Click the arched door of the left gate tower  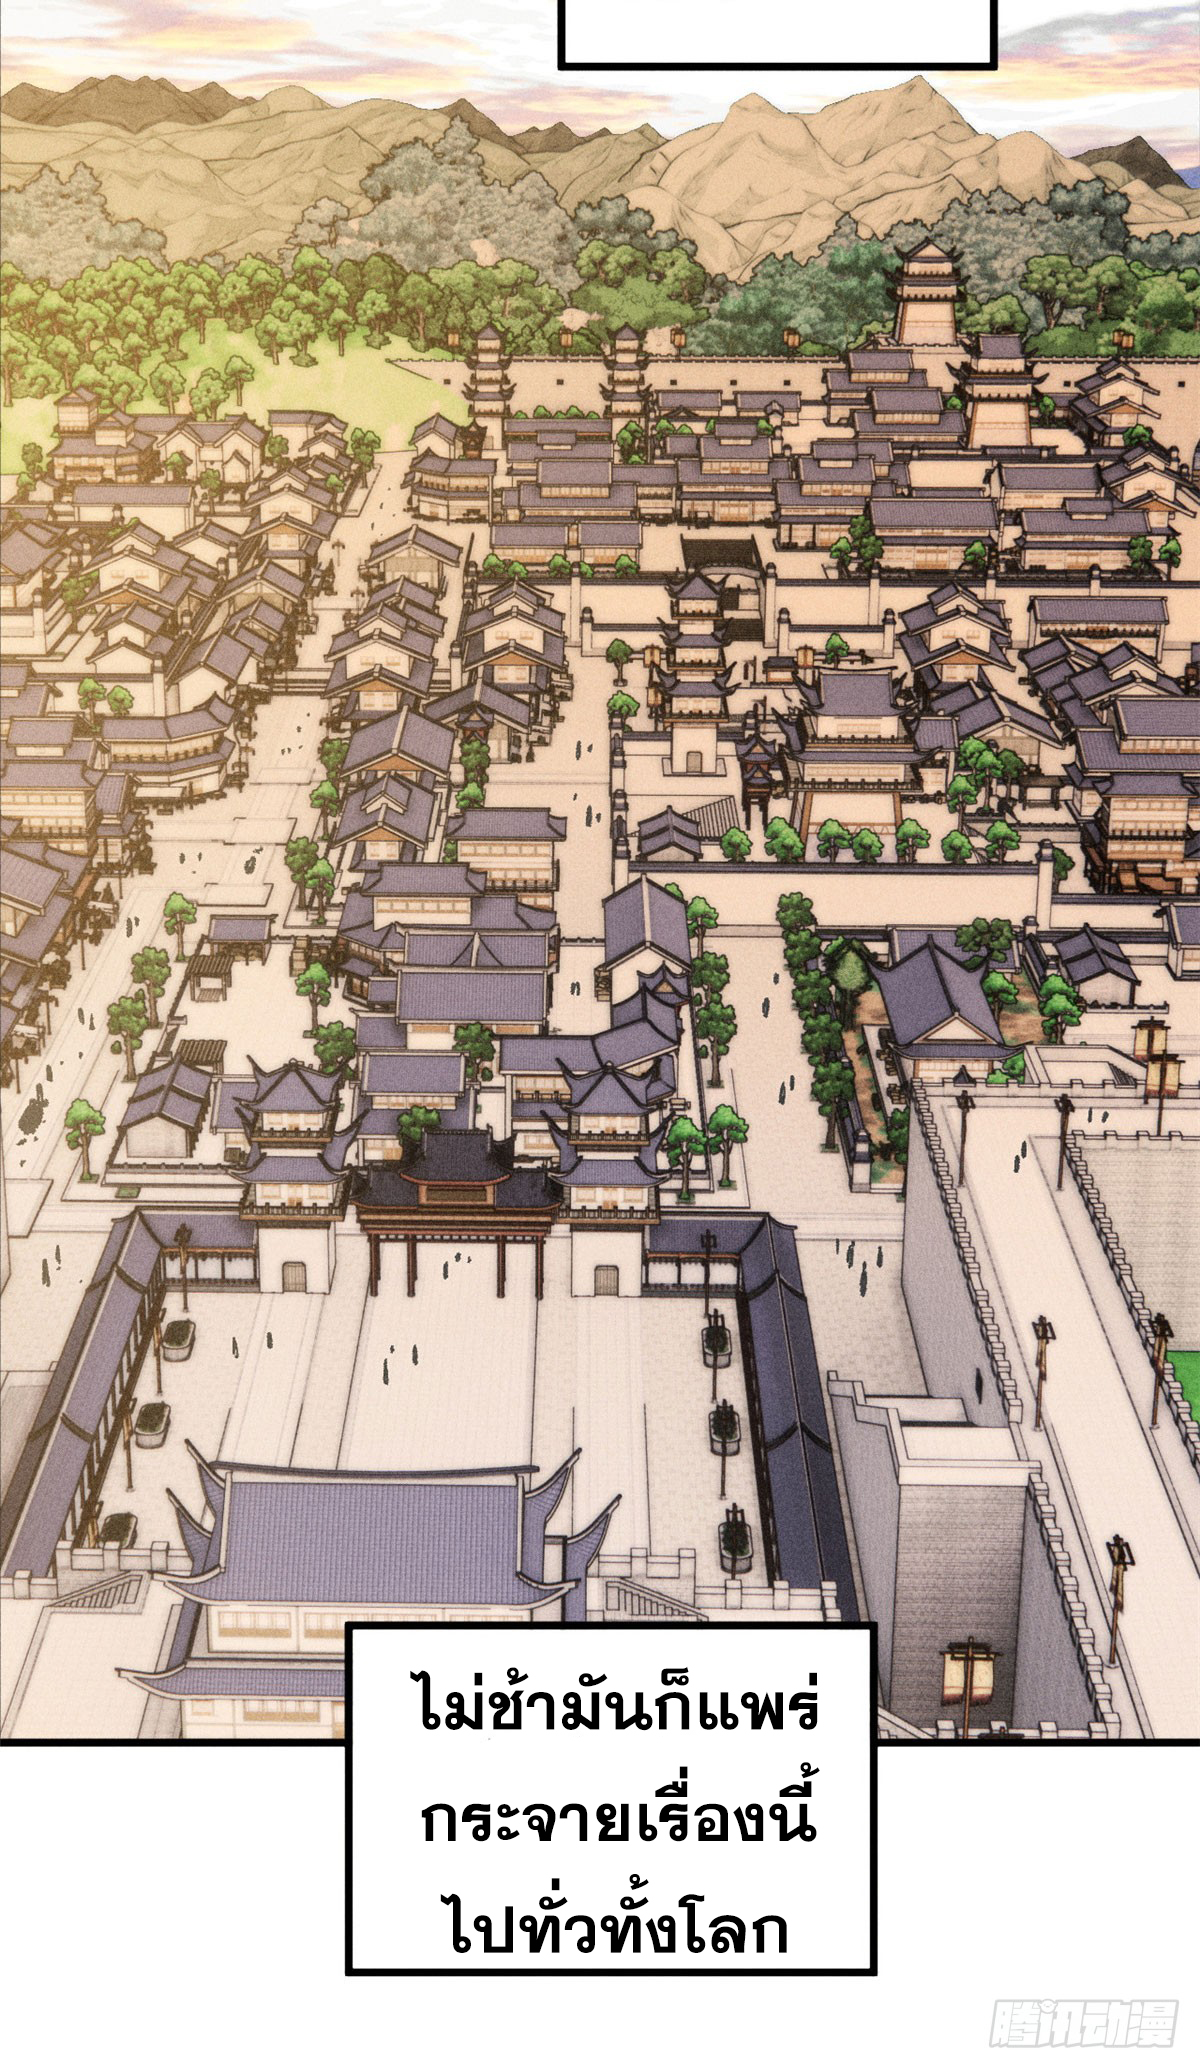294,1277
